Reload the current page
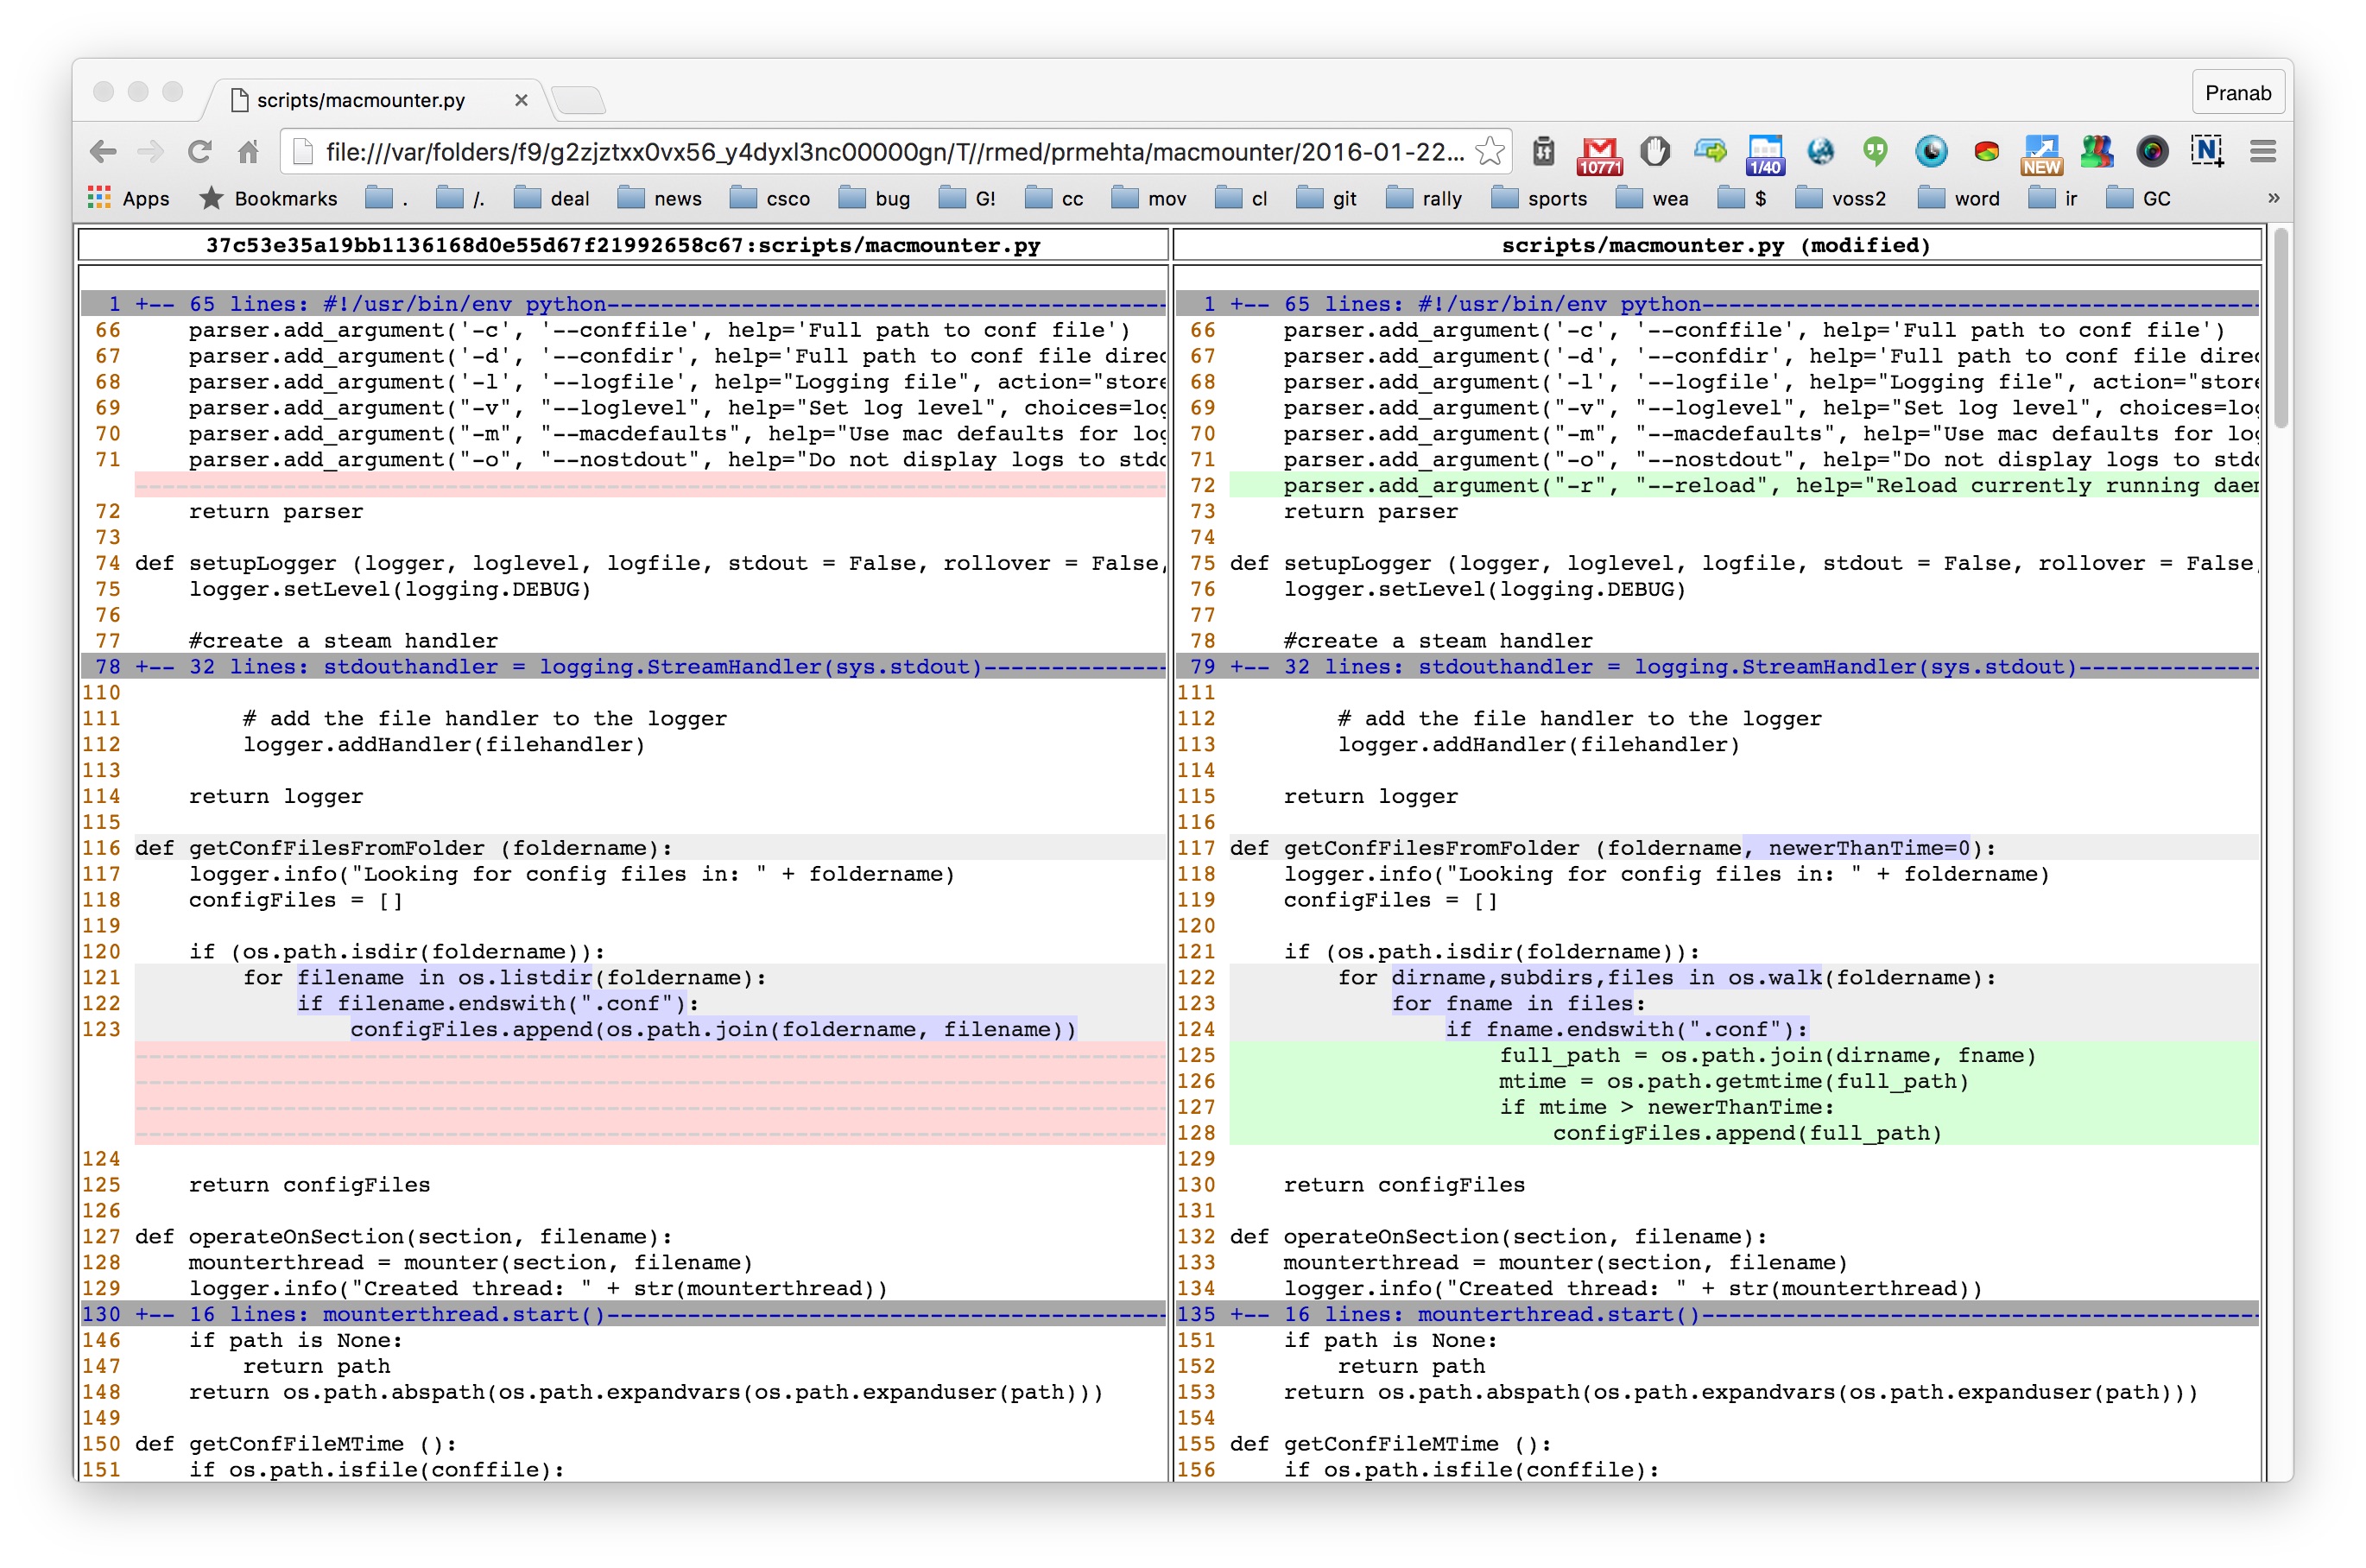This screenshot has width=2366, height=1568. click(x=200, y=152)
